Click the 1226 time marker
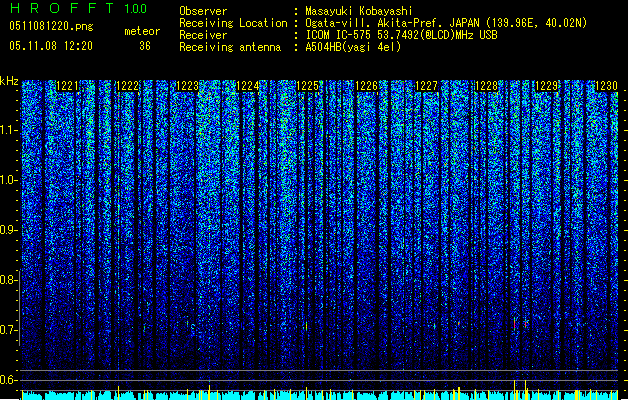 pos(367,86)
